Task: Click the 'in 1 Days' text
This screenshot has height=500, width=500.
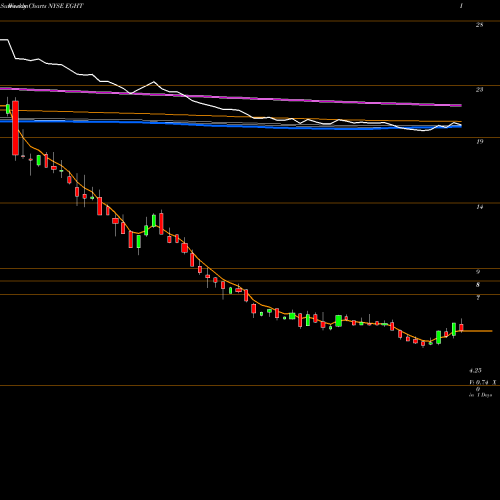Action: pyautogui.click(x=480, y=395)
